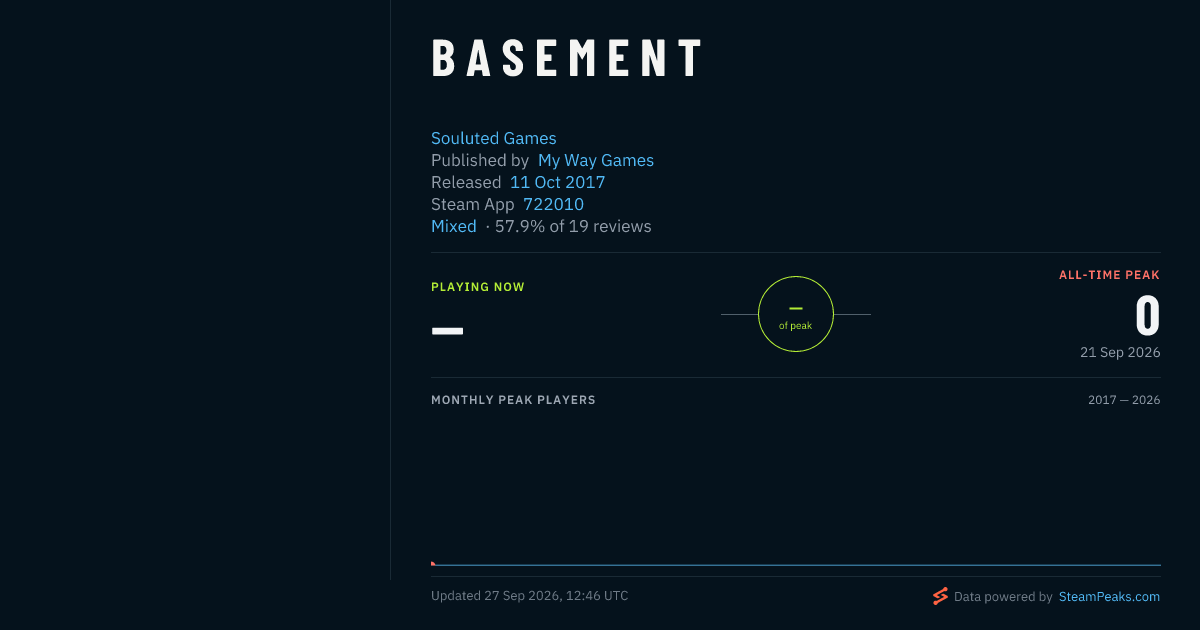This screenshot has height=630, width=1200.
Task: Click the all-time peak value 0
Action: 1147,316
